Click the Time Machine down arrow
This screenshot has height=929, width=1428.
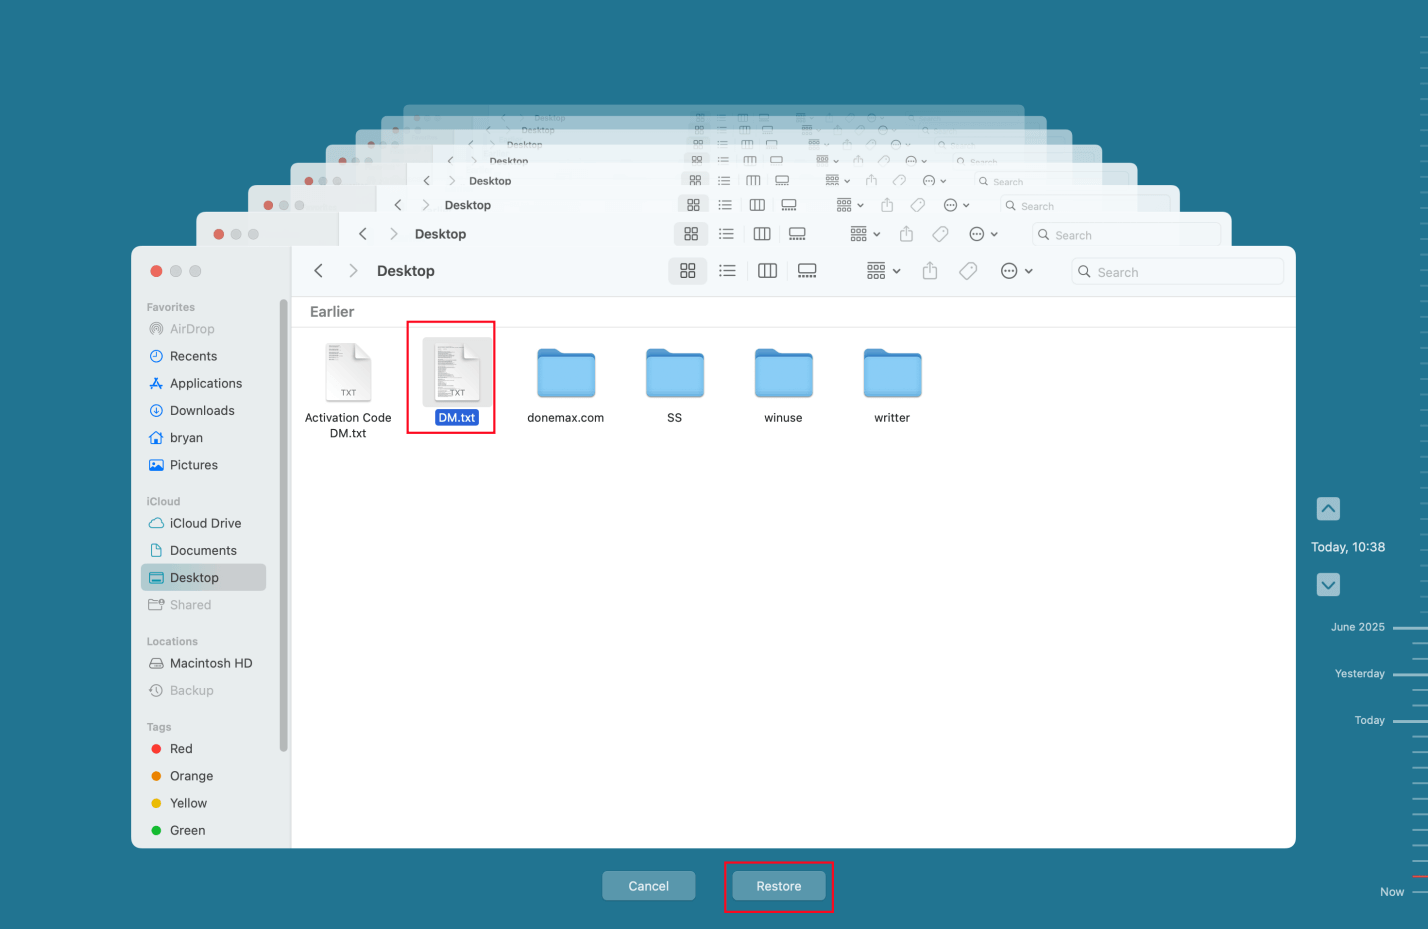[x=1328, y=584]
